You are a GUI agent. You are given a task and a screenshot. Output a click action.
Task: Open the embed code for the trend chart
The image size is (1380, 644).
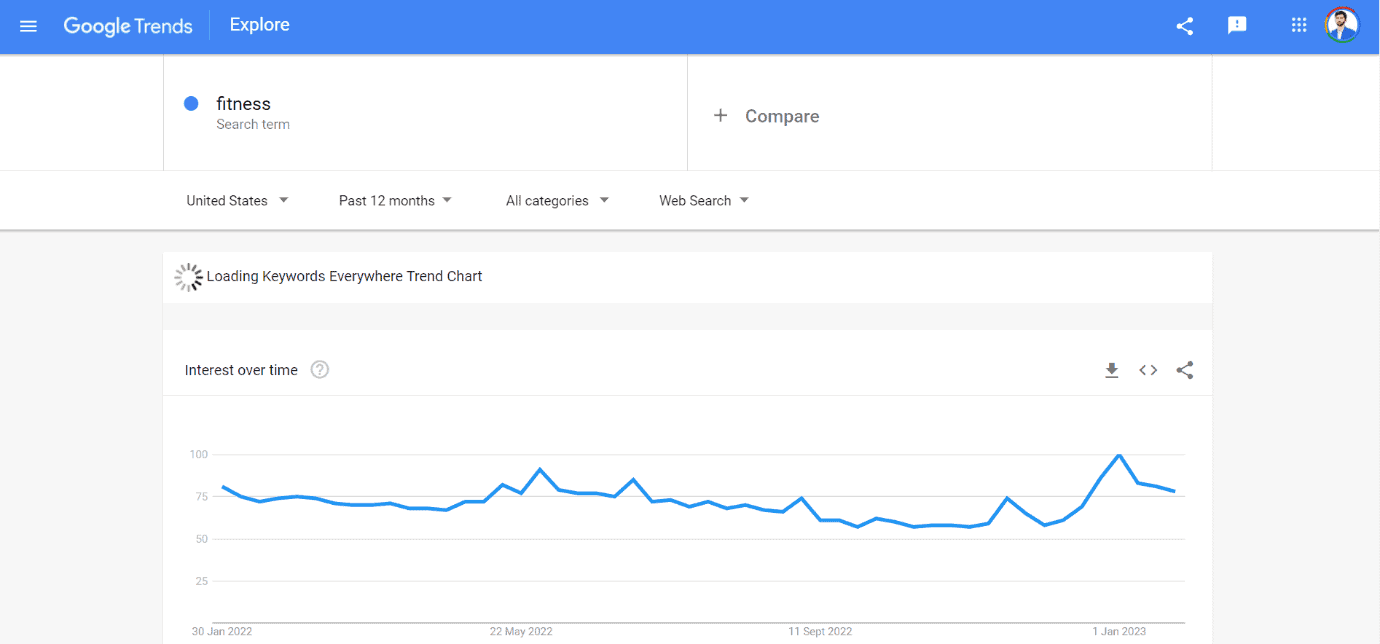(1147, 370)
